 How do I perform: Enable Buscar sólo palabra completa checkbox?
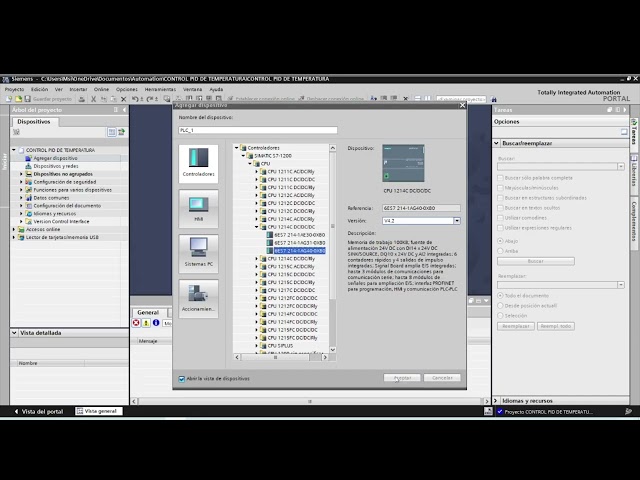502,178
